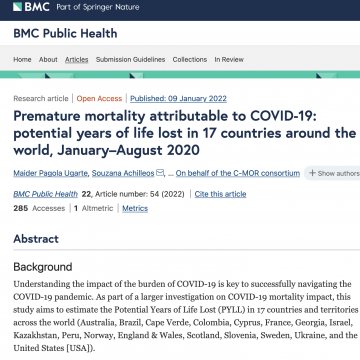Open author Souzana Achilleos' link
The width and height of the screenshot is (360, 360).
[123, 173]
